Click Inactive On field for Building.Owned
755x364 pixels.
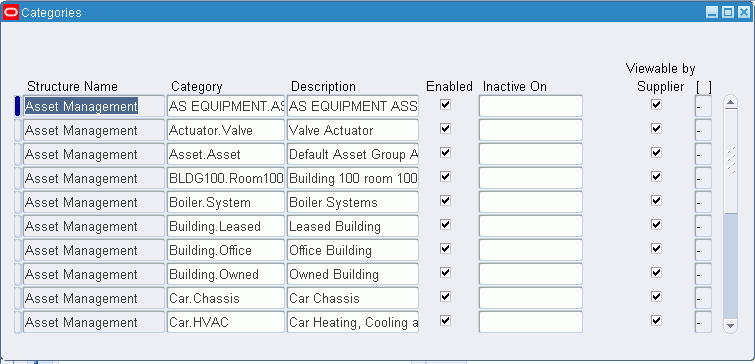click(x=531, y=274)
